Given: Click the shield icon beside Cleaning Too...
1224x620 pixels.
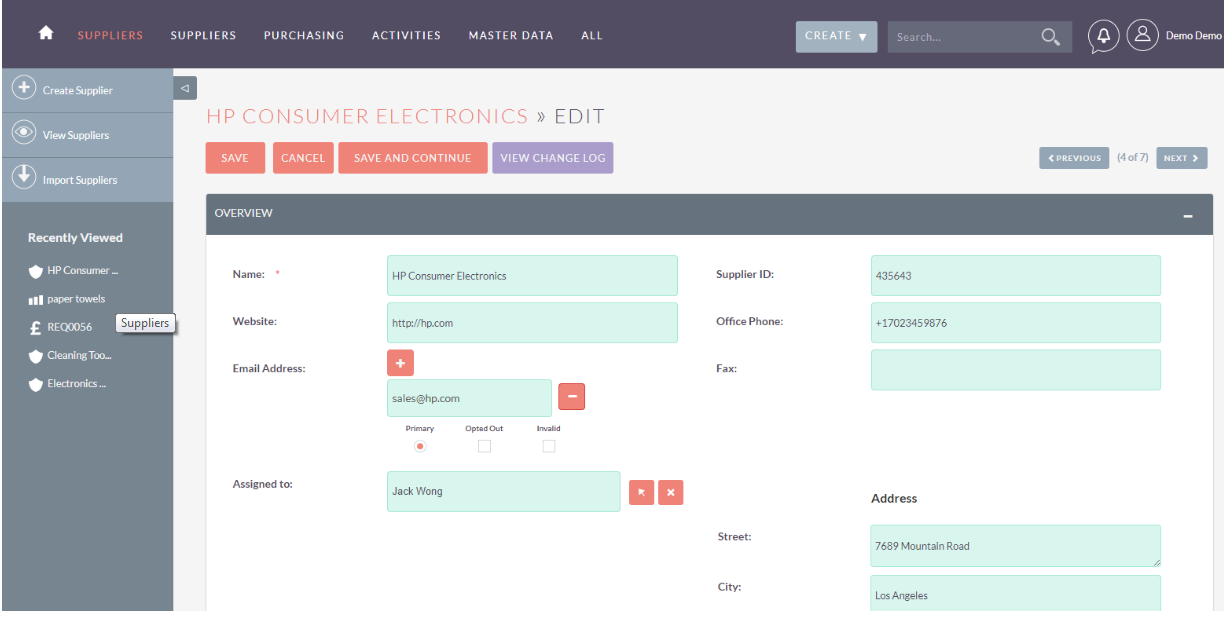Looking at the screenshot, I should tap(36, 355).
